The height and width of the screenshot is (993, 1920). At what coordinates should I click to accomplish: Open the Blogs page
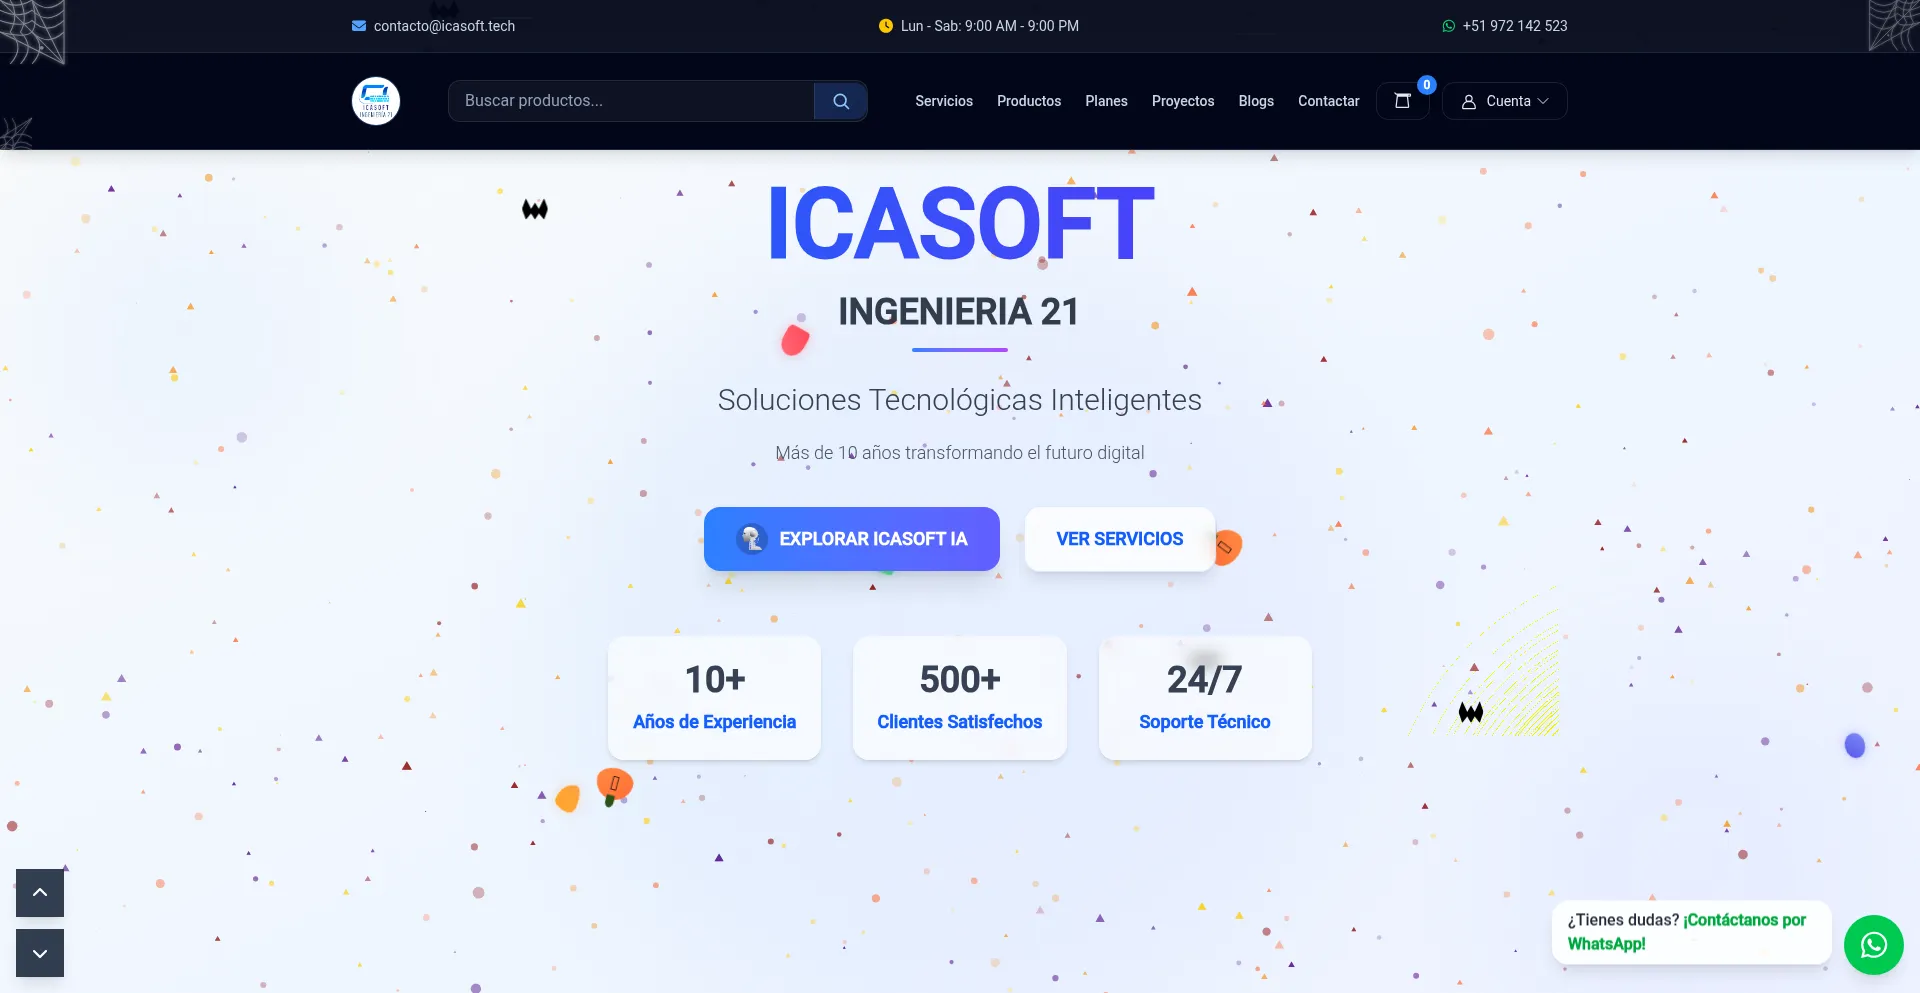tap(1255, 101)
